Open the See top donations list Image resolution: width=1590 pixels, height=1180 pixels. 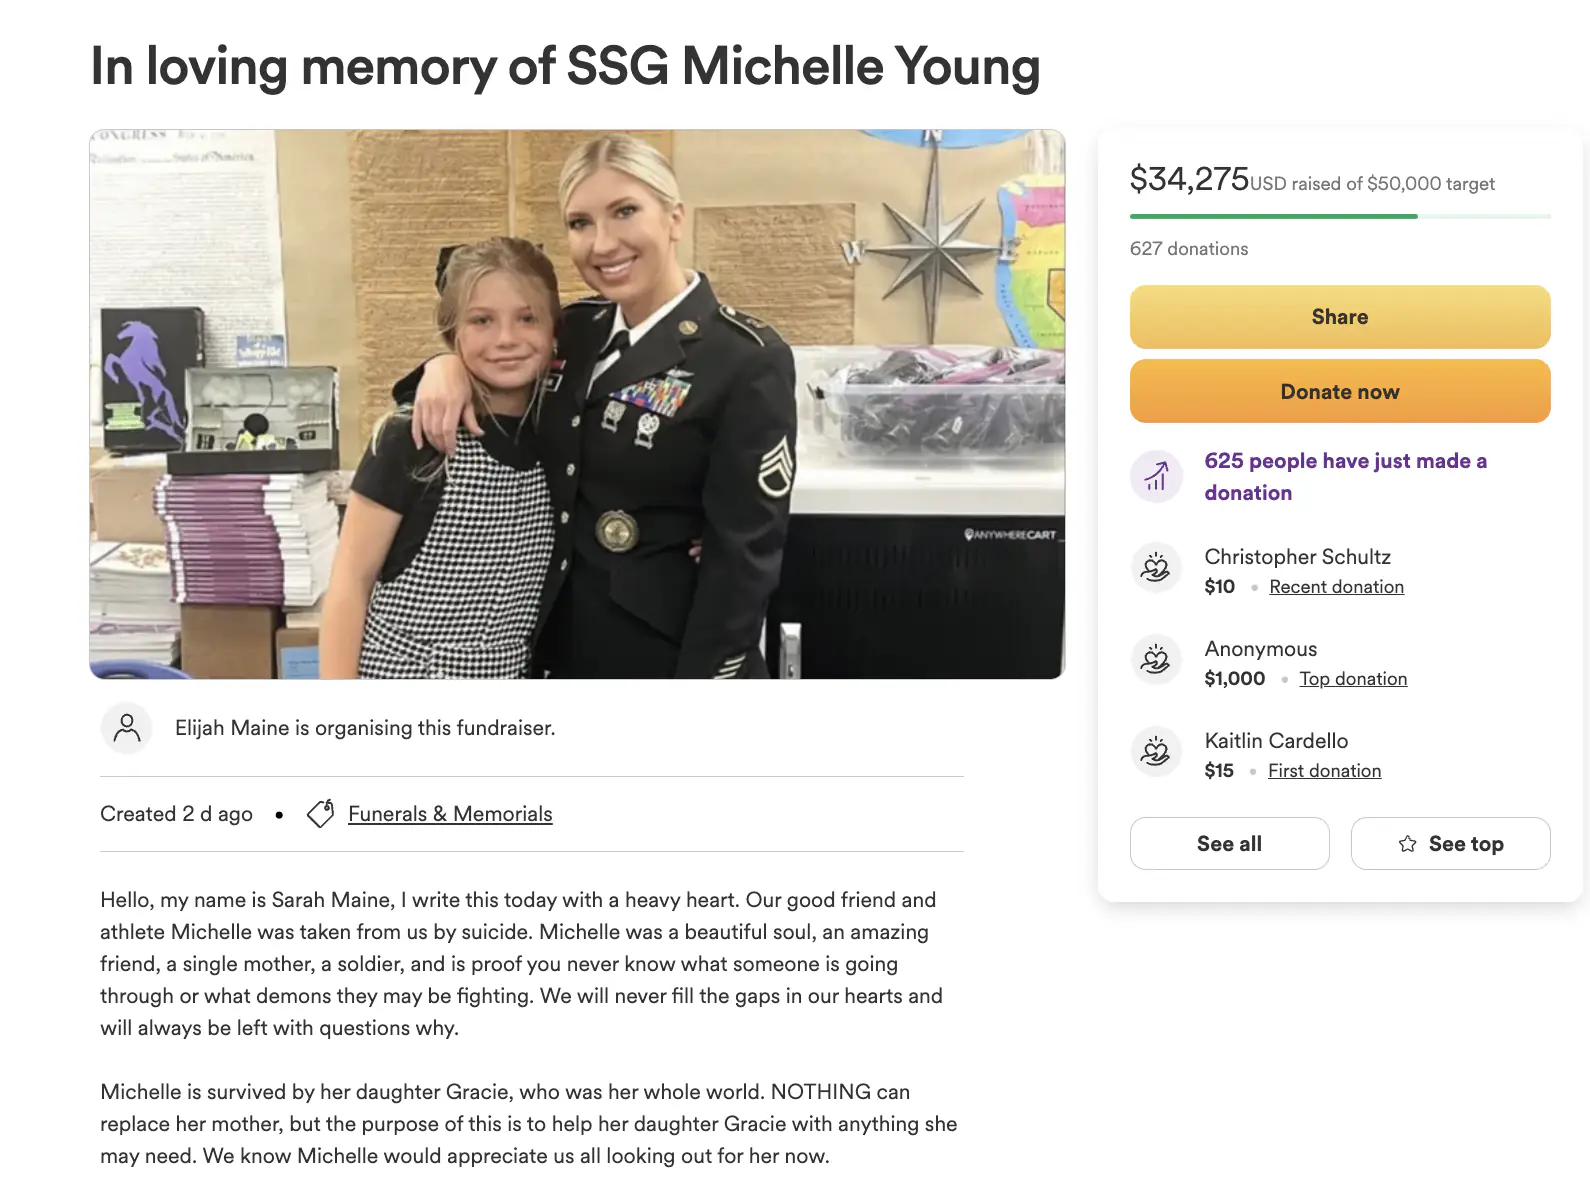tap(1451, 844)
